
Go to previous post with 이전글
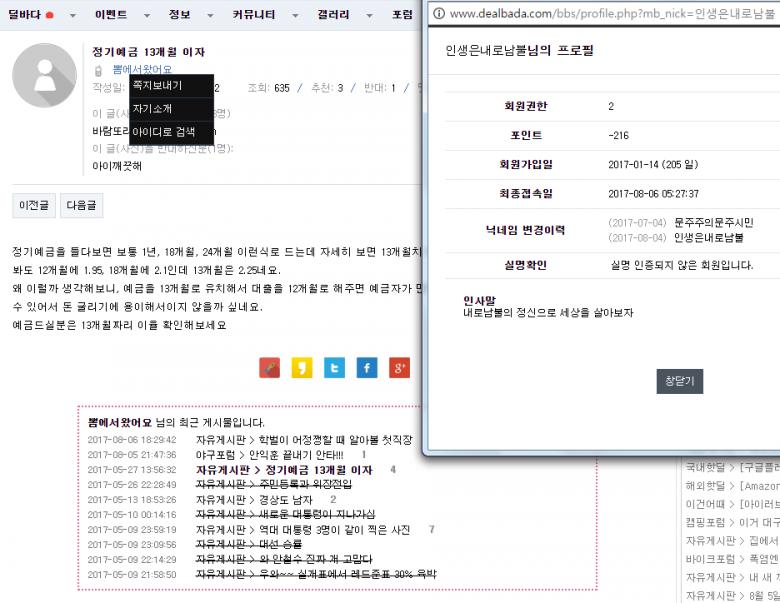pos(33,205)
